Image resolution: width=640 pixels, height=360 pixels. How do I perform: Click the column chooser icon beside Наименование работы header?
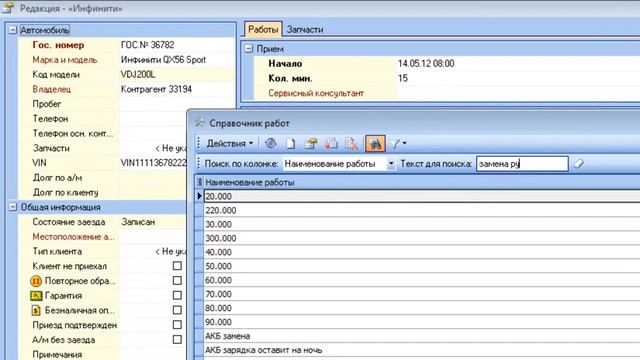pyautogui.click(x=199, y=182)
